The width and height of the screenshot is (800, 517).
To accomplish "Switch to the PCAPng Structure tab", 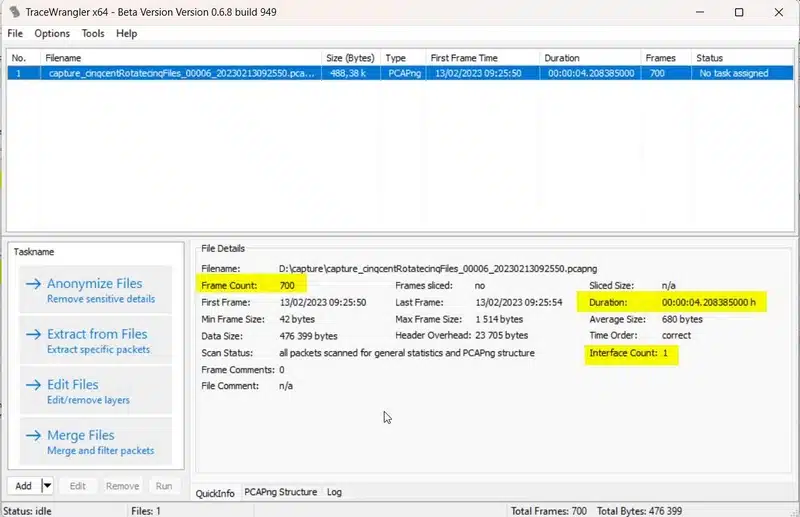I will tap(281, 492).
